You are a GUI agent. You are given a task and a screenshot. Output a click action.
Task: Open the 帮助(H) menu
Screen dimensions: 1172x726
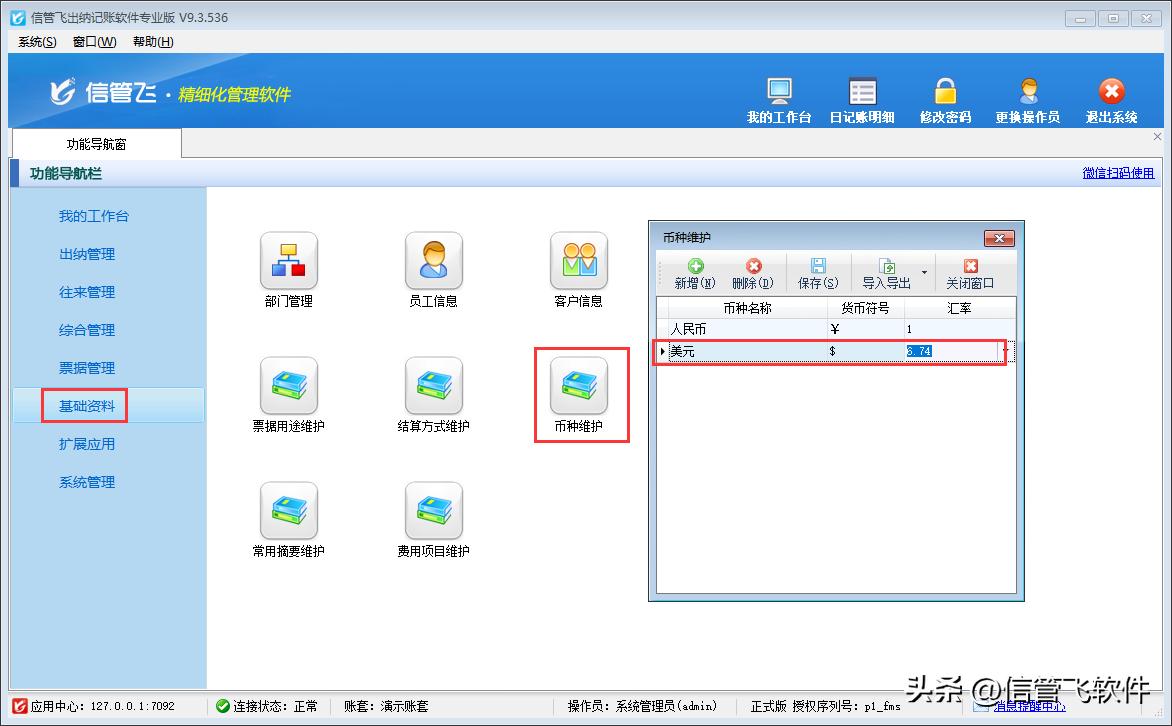pyautogui.click(x=153, y=42)
